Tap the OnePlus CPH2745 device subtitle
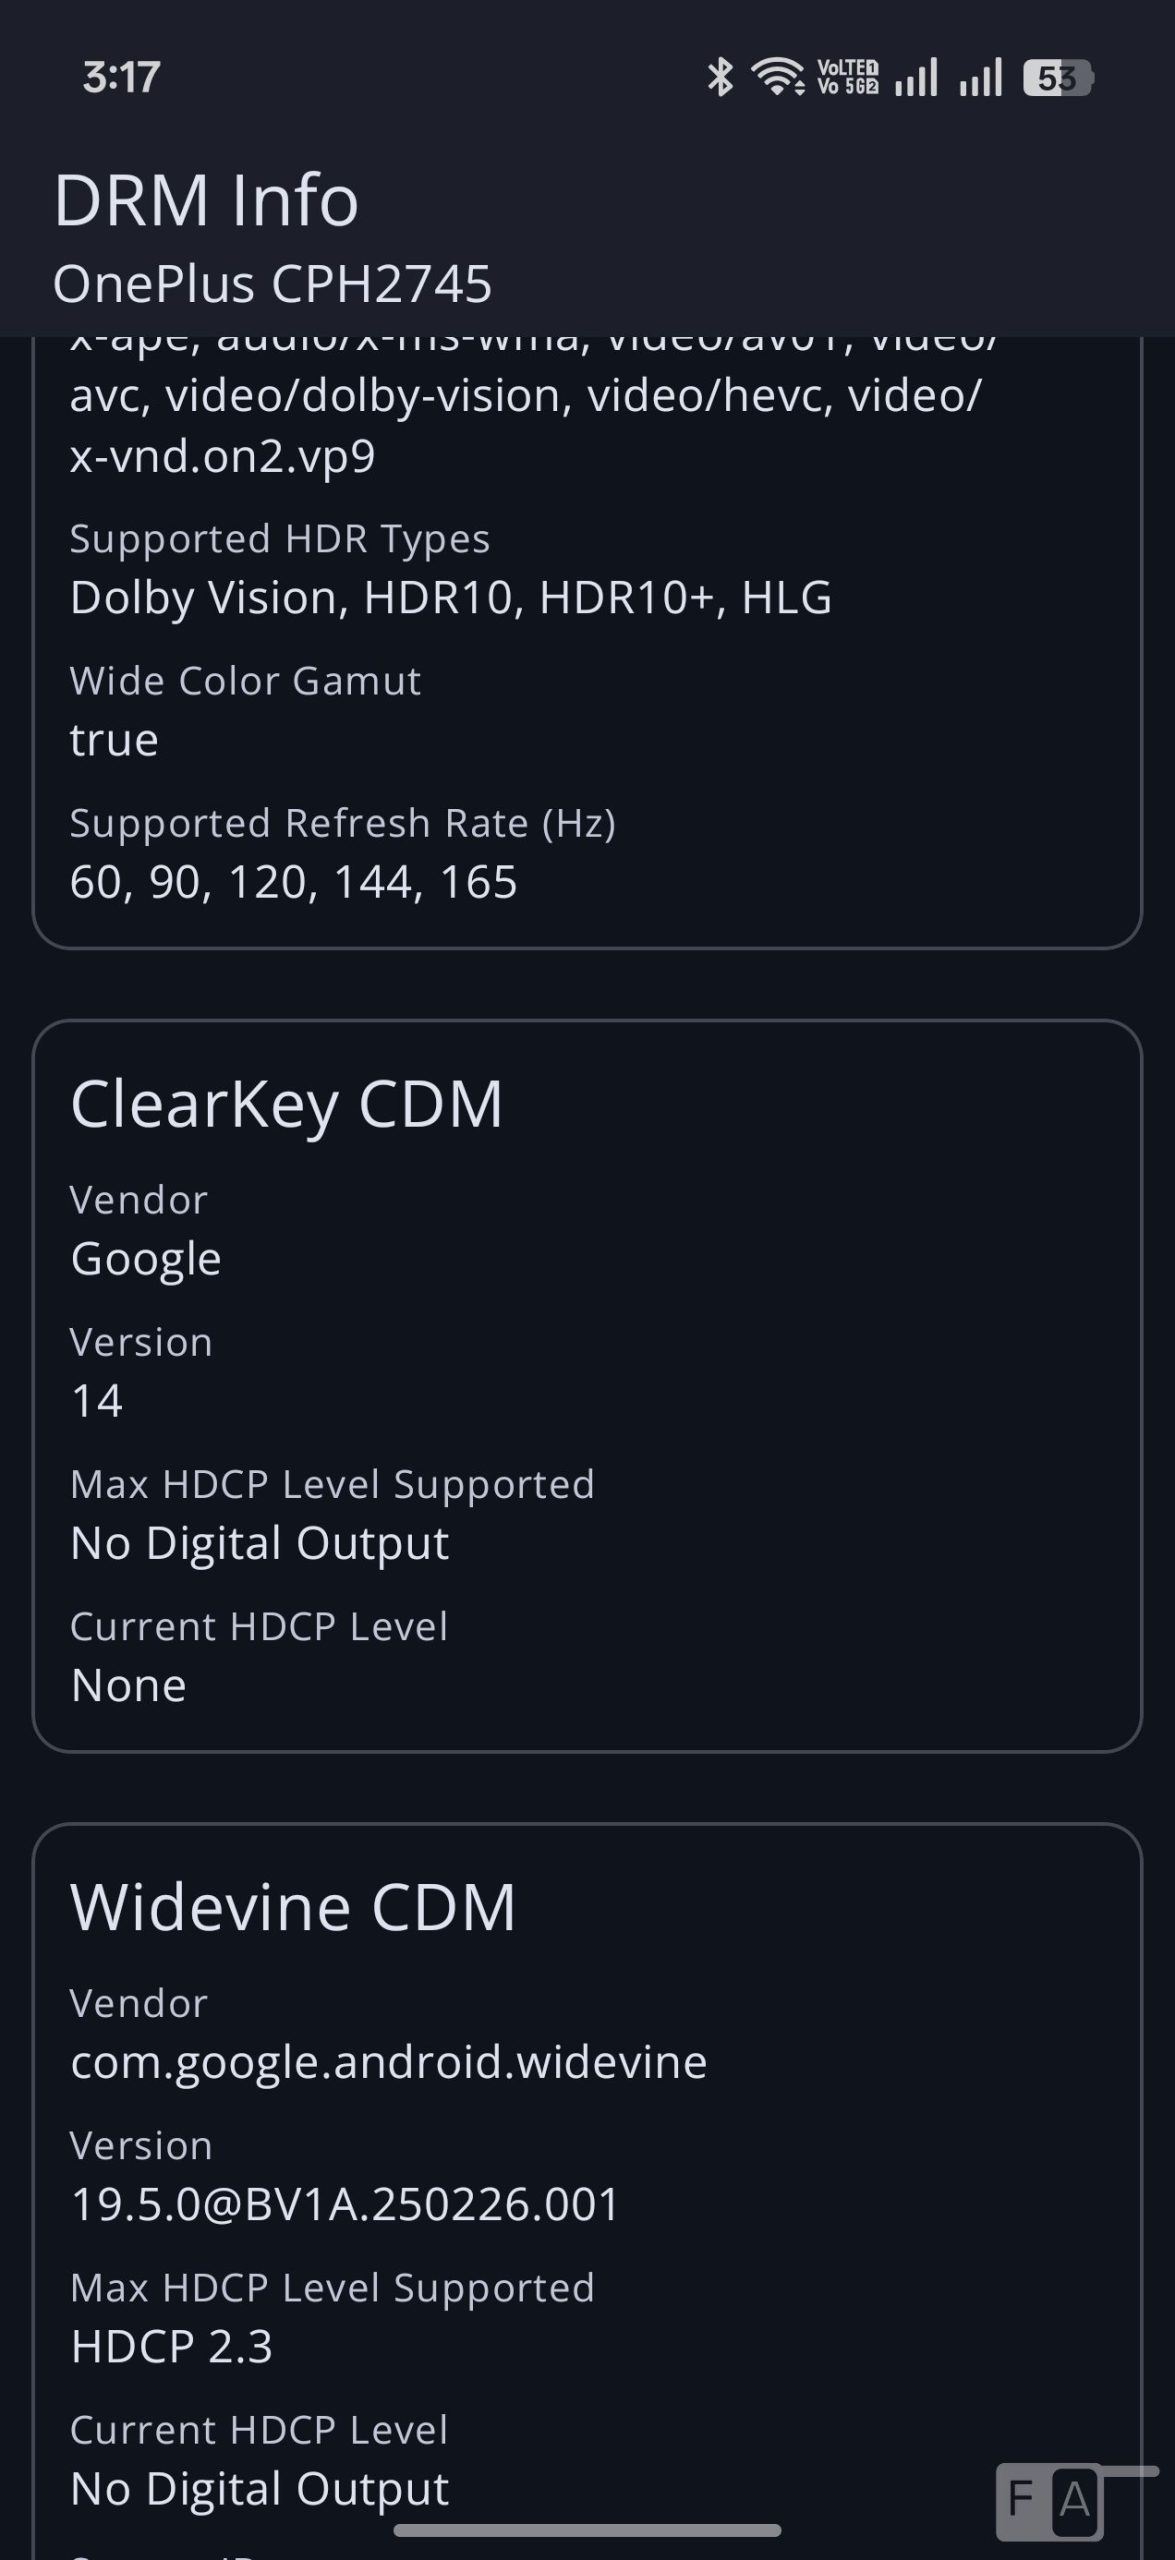1175x2560 pixels. pyautogui.click(x=272, y=284)
